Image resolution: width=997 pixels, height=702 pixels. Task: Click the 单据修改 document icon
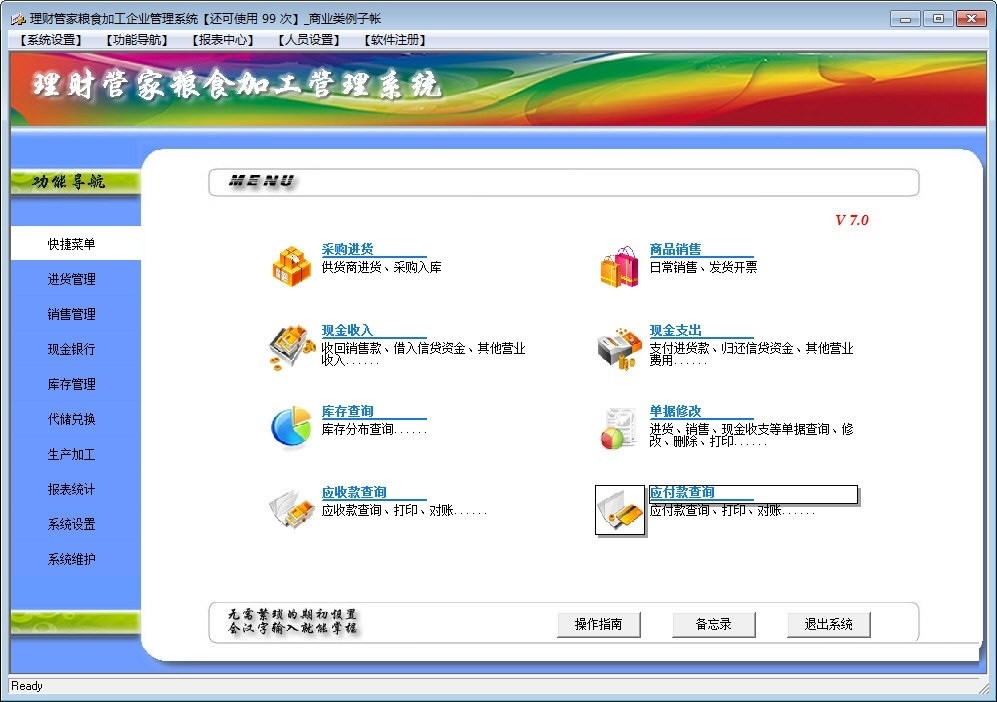pos(618,429)
